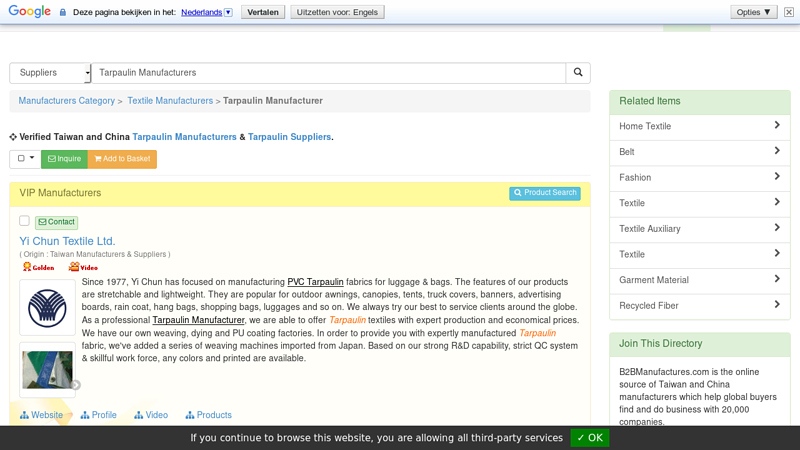
Task: Open the Products tab link
Action: click(209, 415)
